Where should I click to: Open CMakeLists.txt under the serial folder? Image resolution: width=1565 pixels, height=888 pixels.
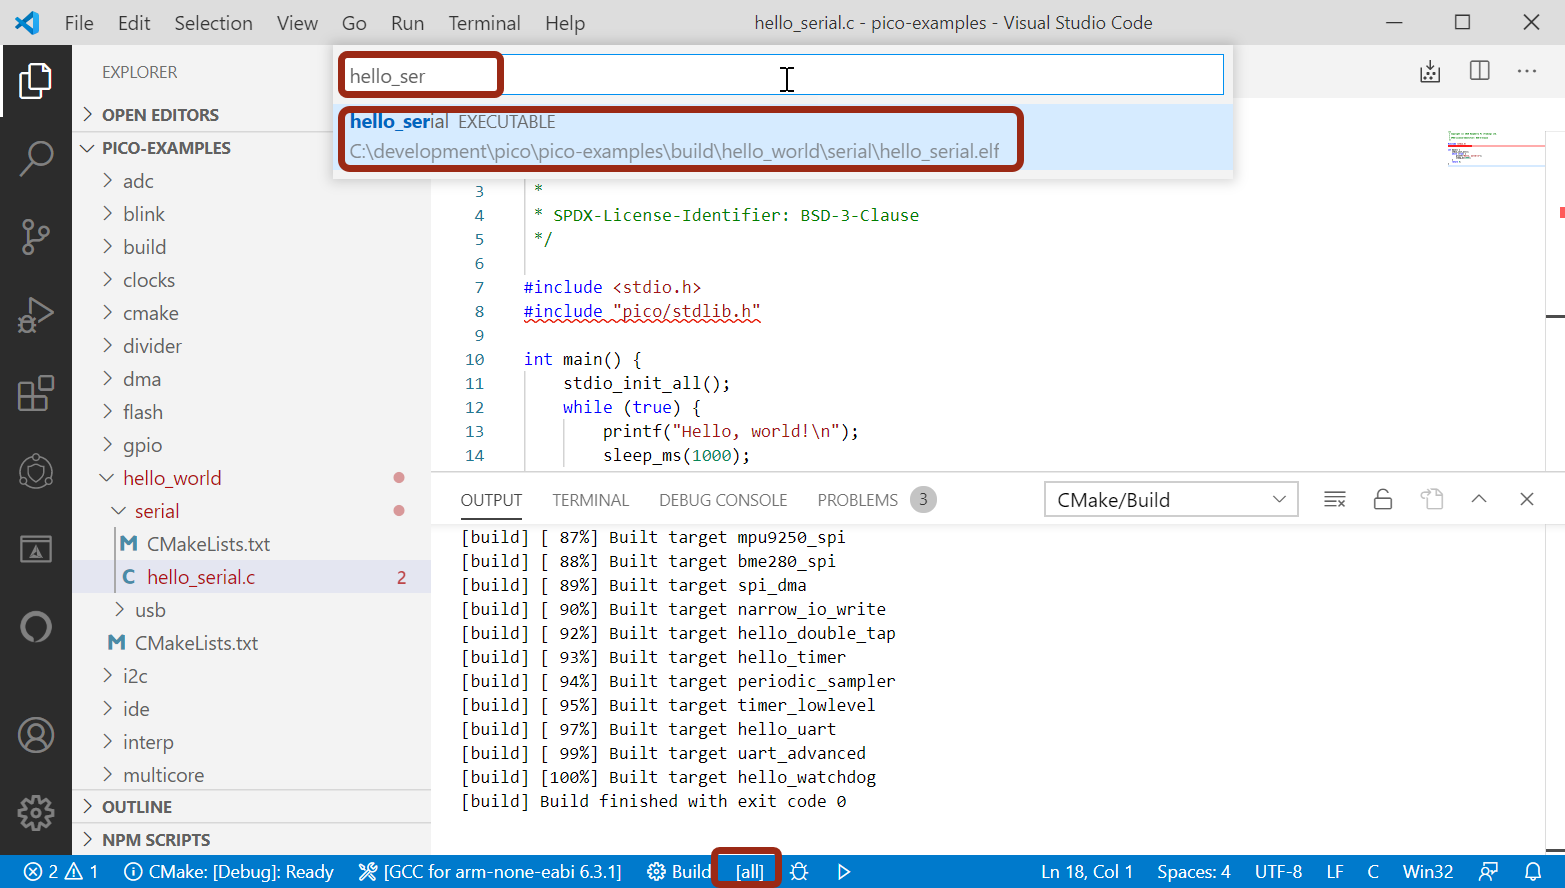(251, 544)
